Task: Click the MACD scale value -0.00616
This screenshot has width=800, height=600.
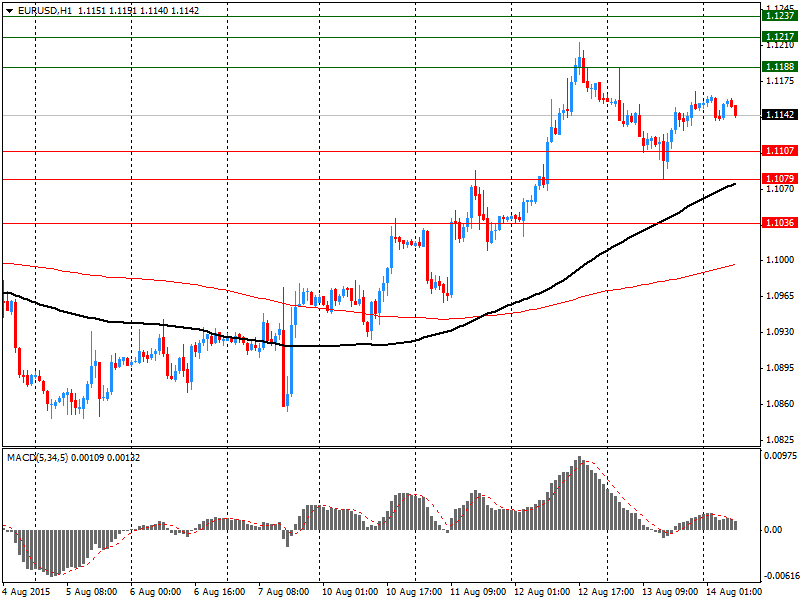Action: [x=781, y=576]
